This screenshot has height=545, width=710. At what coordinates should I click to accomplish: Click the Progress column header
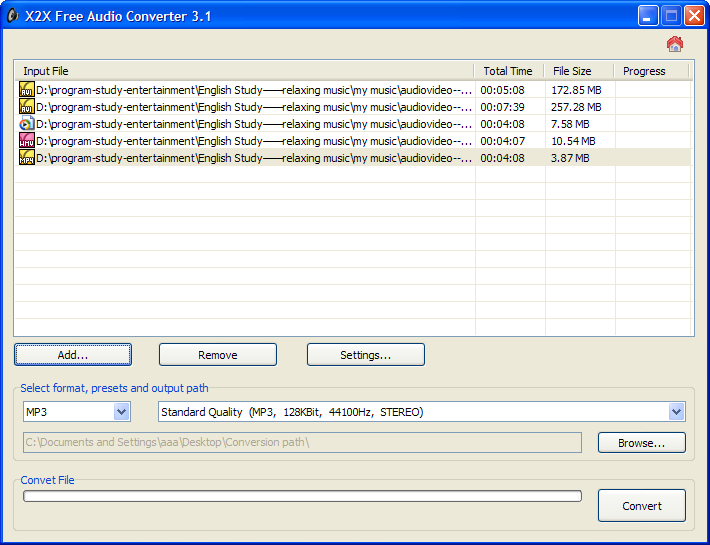[x=652, y=71]
